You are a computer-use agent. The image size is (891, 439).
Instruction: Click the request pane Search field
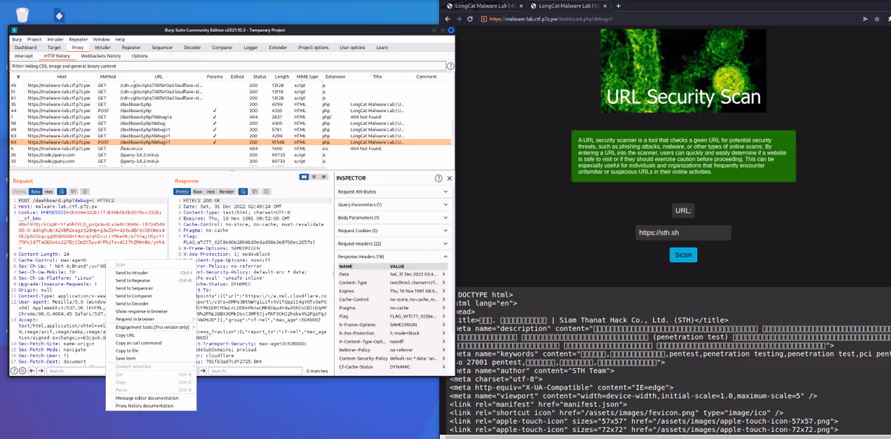(76, 371)
